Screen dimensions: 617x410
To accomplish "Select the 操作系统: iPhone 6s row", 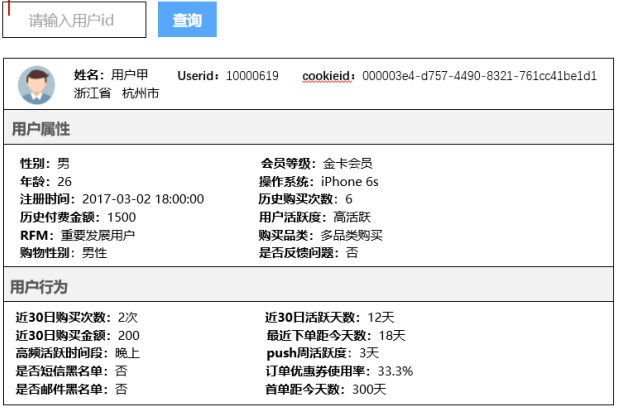I will pos(319,181).
